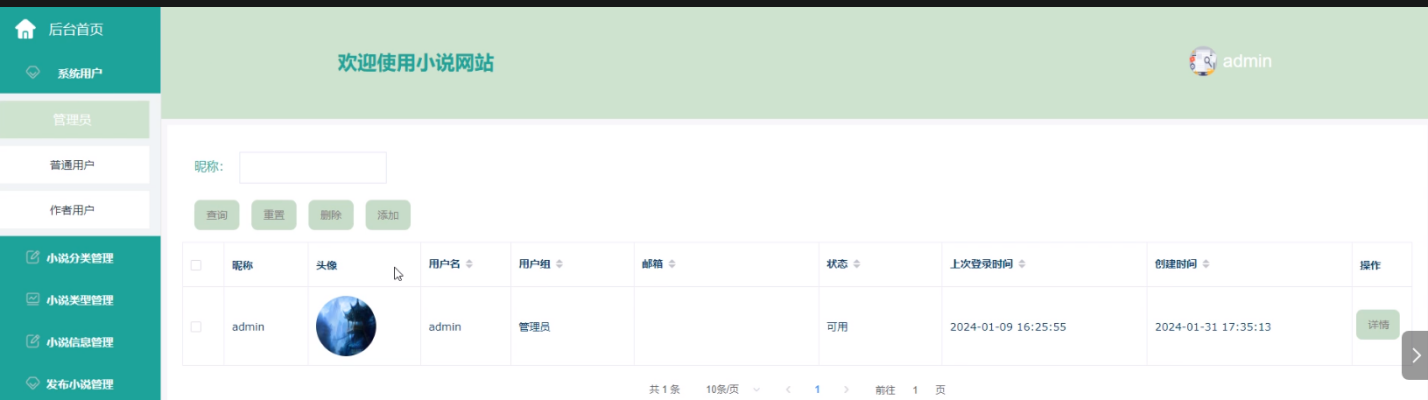Open the admin account menu in header
This screenshot has width=1428, height=400.
(1230, 61)
